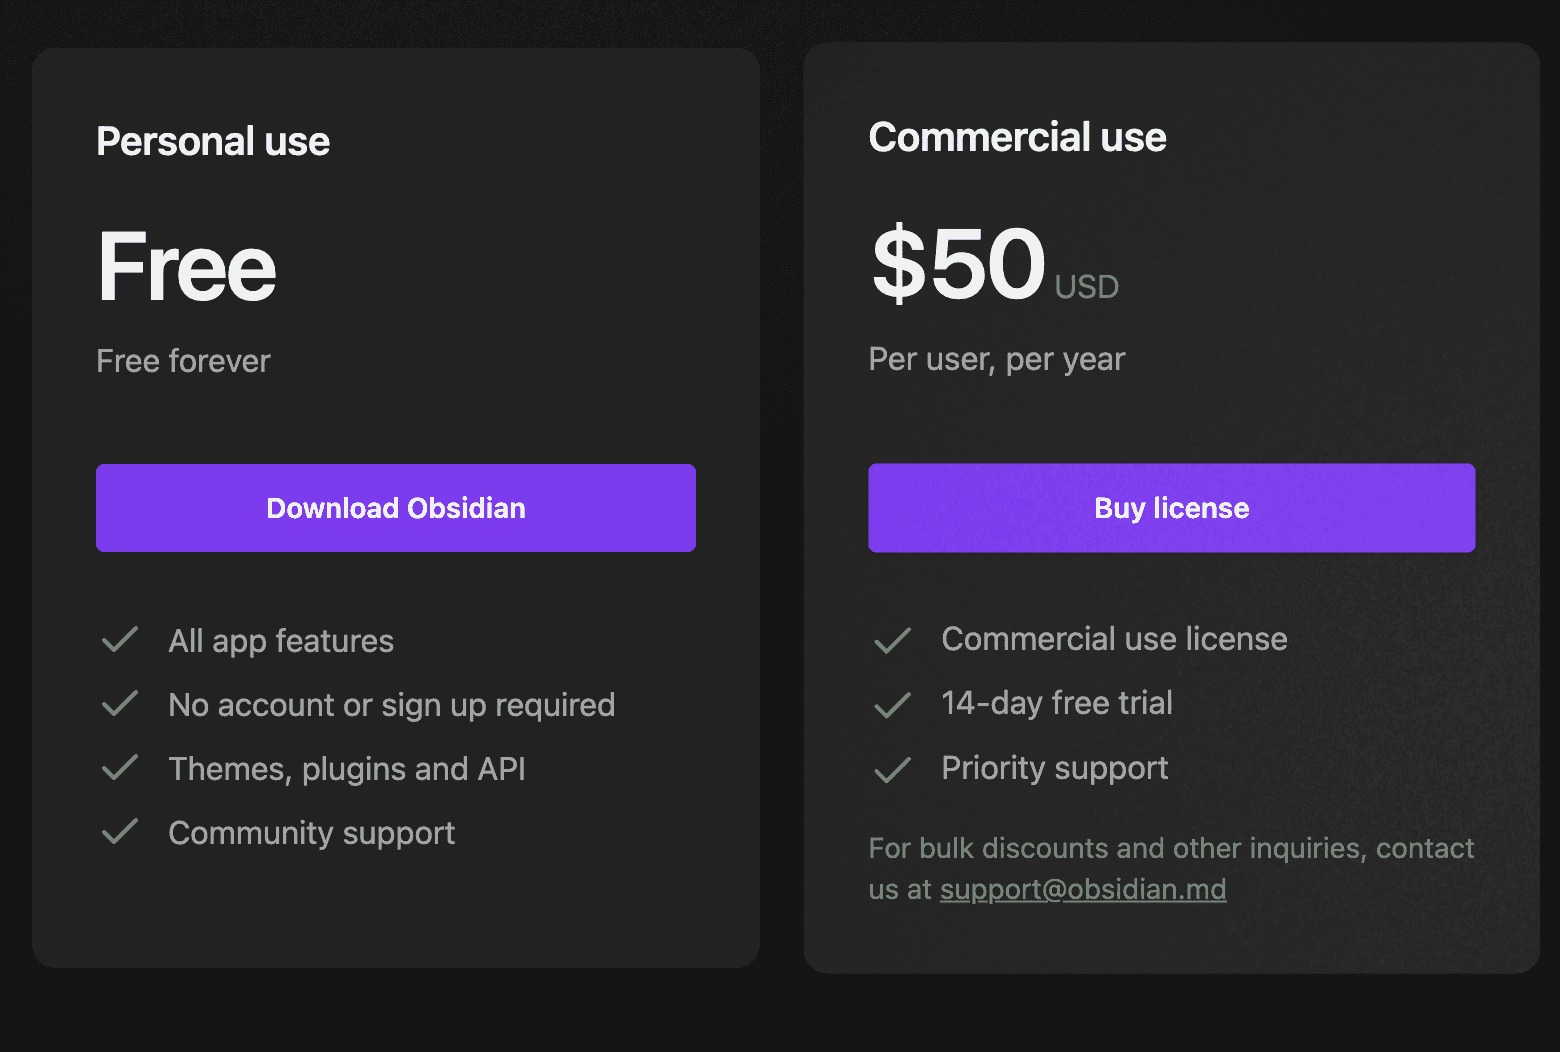Click the bulk discounts inquiry paragraph
The width and height of the screenshot is (1560, 1052).
(x=1170, y=849)
